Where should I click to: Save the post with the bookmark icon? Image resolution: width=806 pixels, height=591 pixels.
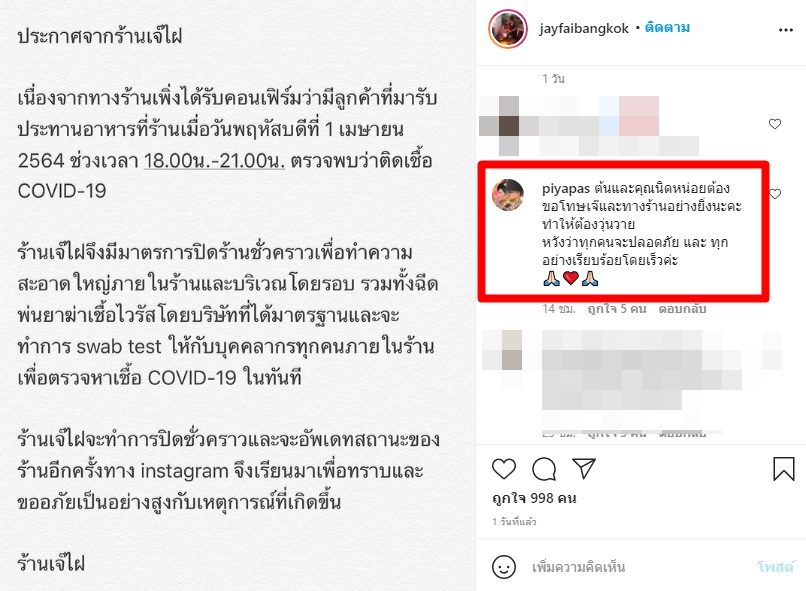click(x=783, y=469)
